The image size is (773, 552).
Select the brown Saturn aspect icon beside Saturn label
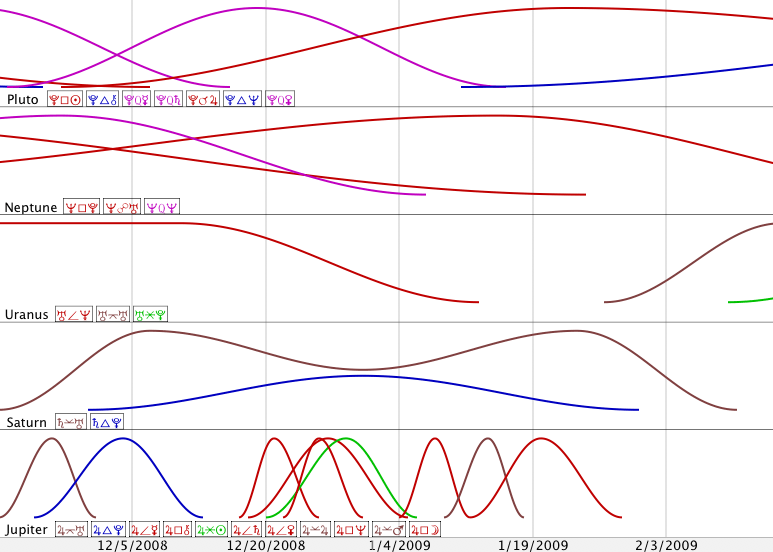coord(71,422)
